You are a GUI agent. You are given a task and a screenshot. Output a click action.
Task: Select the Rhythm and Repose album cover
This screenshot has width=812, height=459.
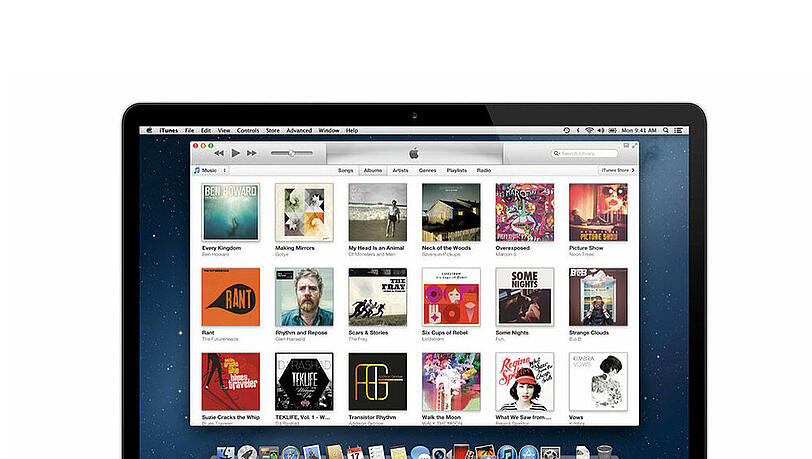[x=304, y=297]
